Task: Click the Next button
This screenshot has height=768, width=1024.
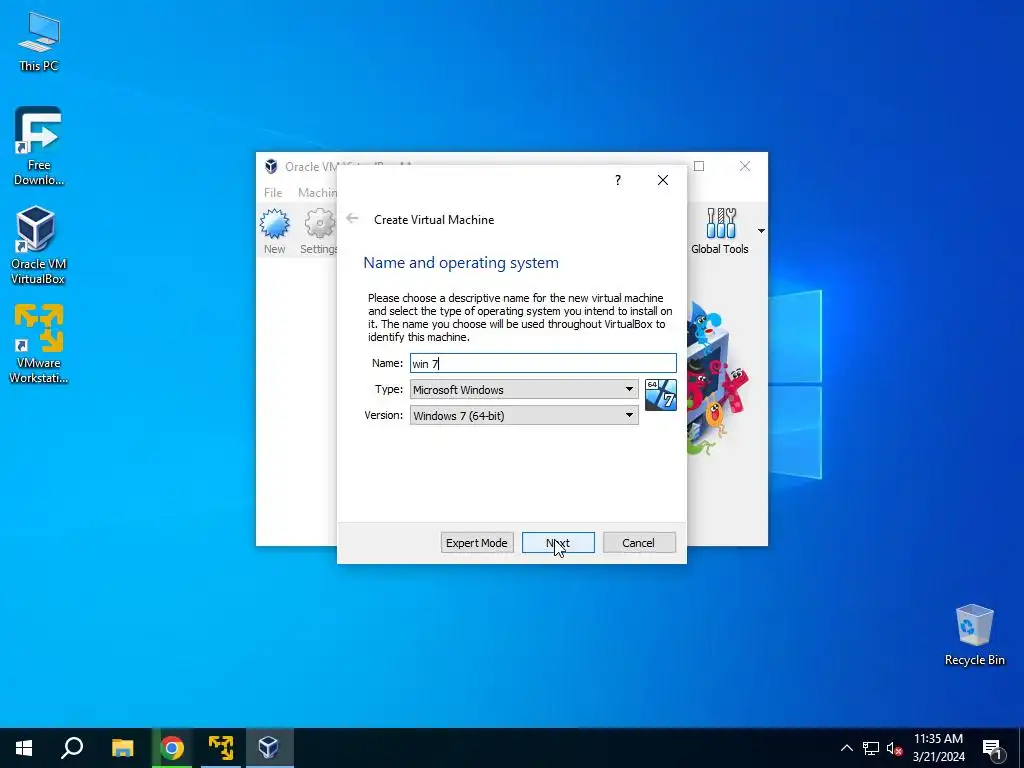Action: (558, 543)
